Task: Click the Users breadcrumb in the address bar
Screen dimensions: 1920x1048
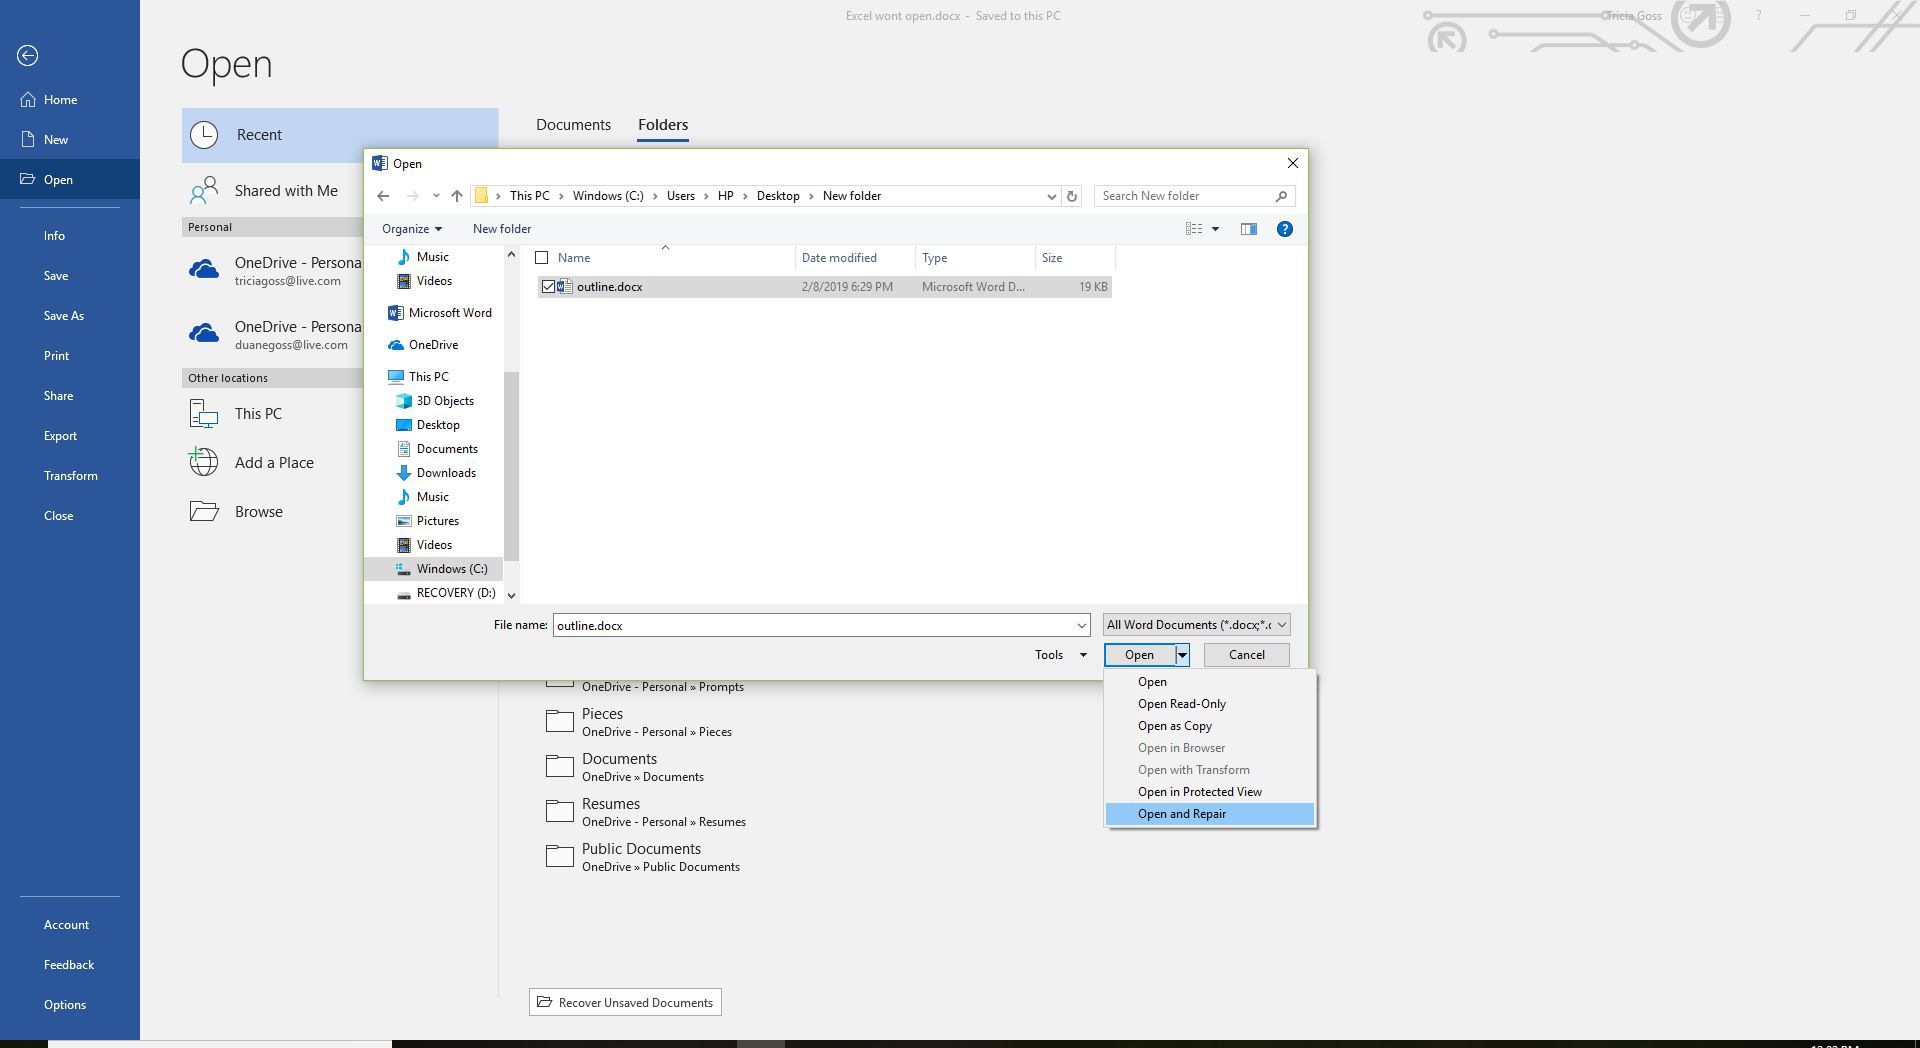Action: [681, 196]
